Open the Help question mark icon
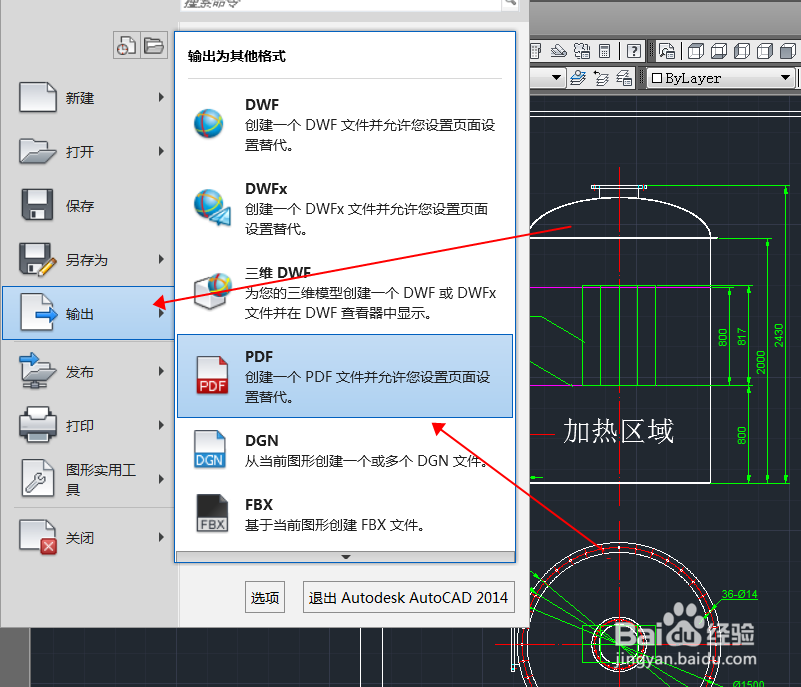This screenshot has width=801, height=687. point(633,51)
